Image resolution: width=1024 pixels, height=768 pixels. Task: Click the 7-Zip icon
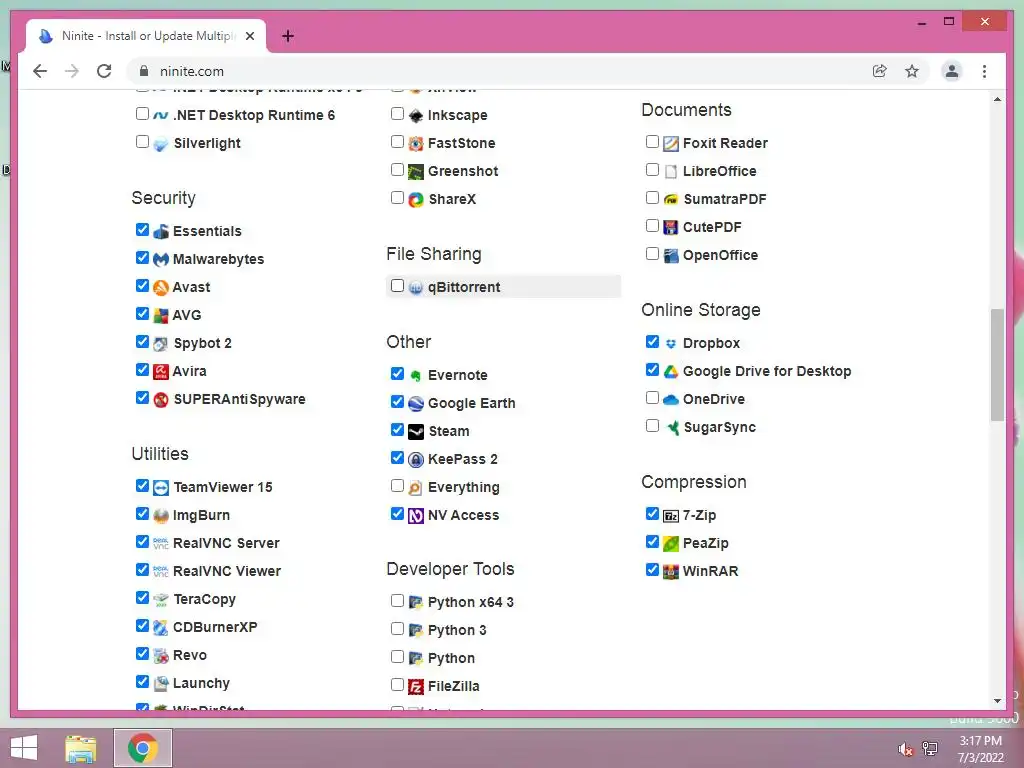tap(671, 516)
